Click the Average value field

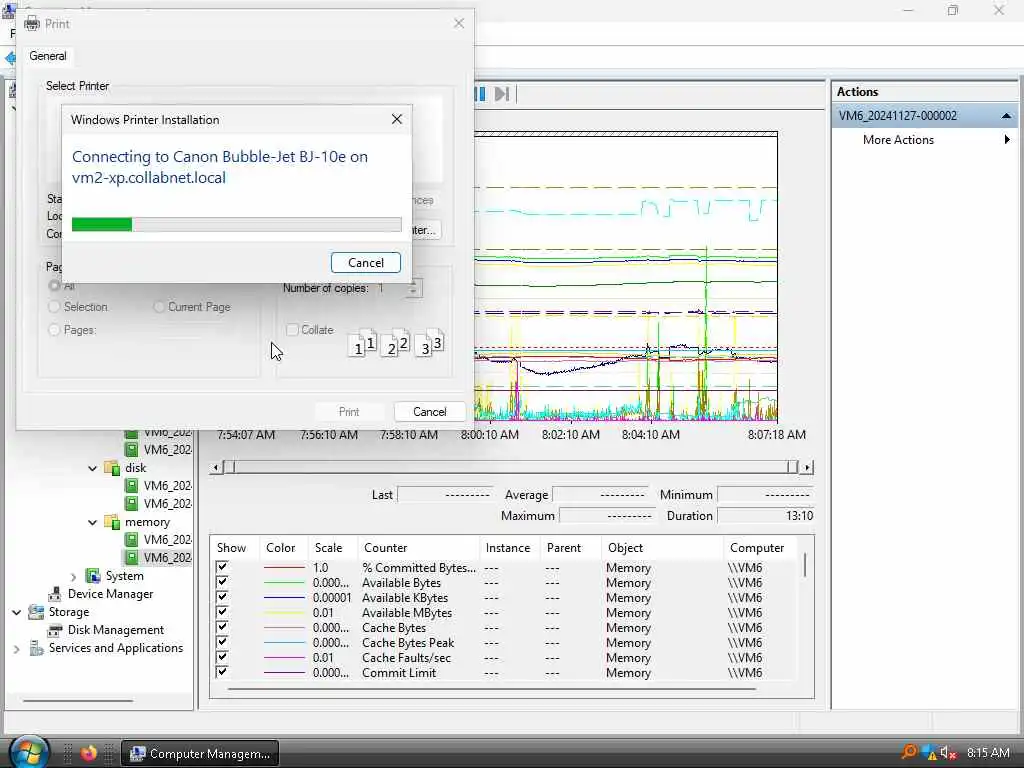(600, 495)
